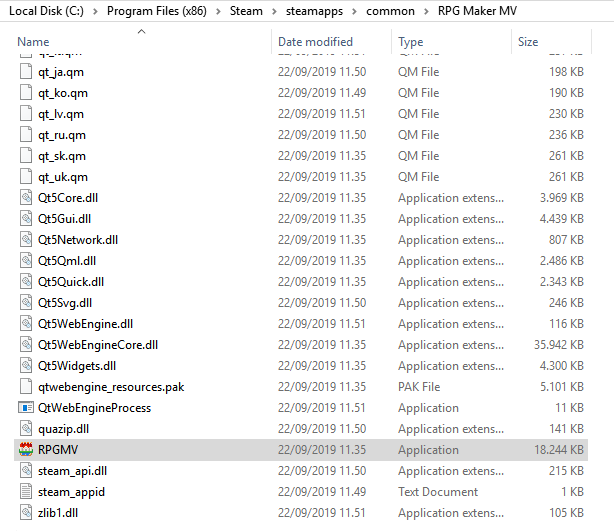The height and width of the screenshot is (531, 614).
Task: Sort files by Date modified column
Action: coord(315,42)
